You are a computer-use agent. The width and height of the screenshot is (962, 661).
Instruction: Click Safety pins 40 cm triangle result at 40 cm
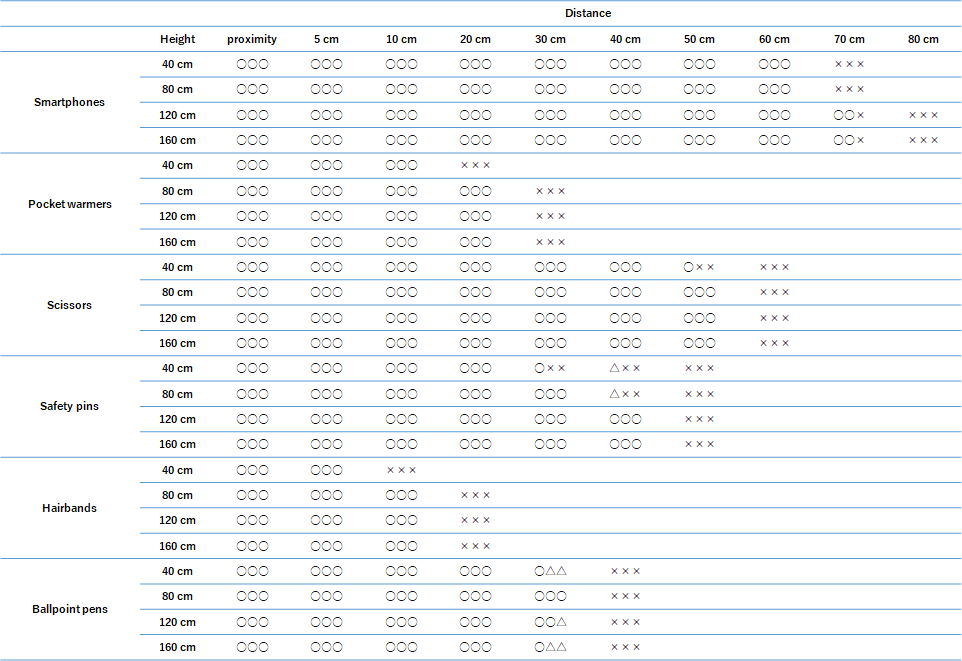coord(625,368)
